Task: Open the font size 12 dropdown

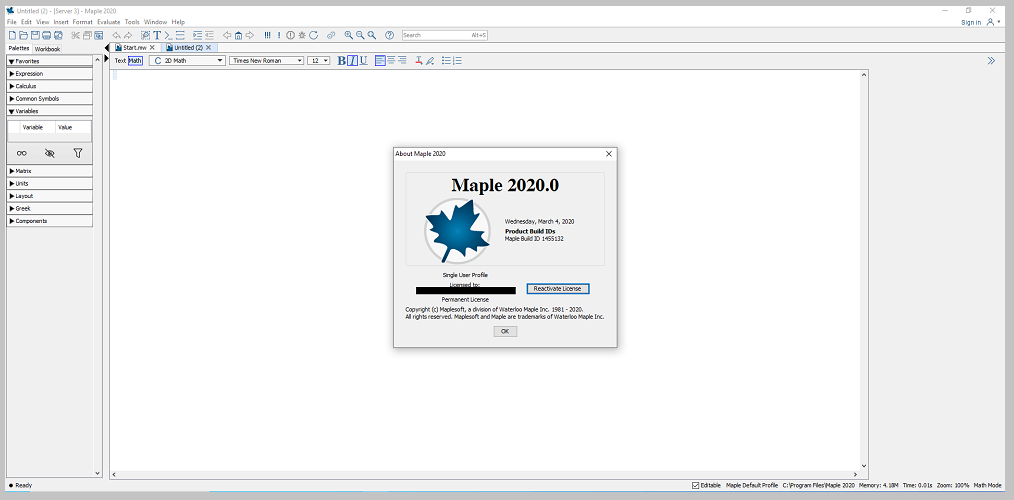Action: pos(318,60)
